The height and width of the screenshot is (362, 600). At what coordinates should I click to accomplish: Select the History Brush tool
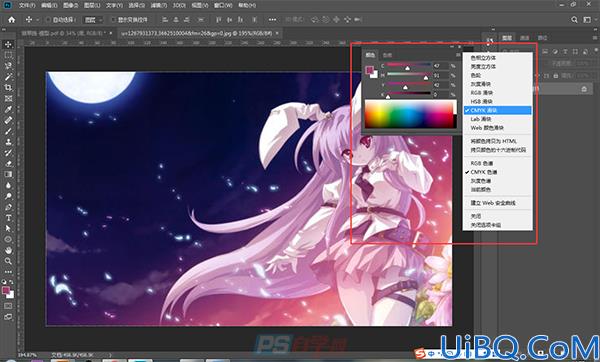[8, 153]
